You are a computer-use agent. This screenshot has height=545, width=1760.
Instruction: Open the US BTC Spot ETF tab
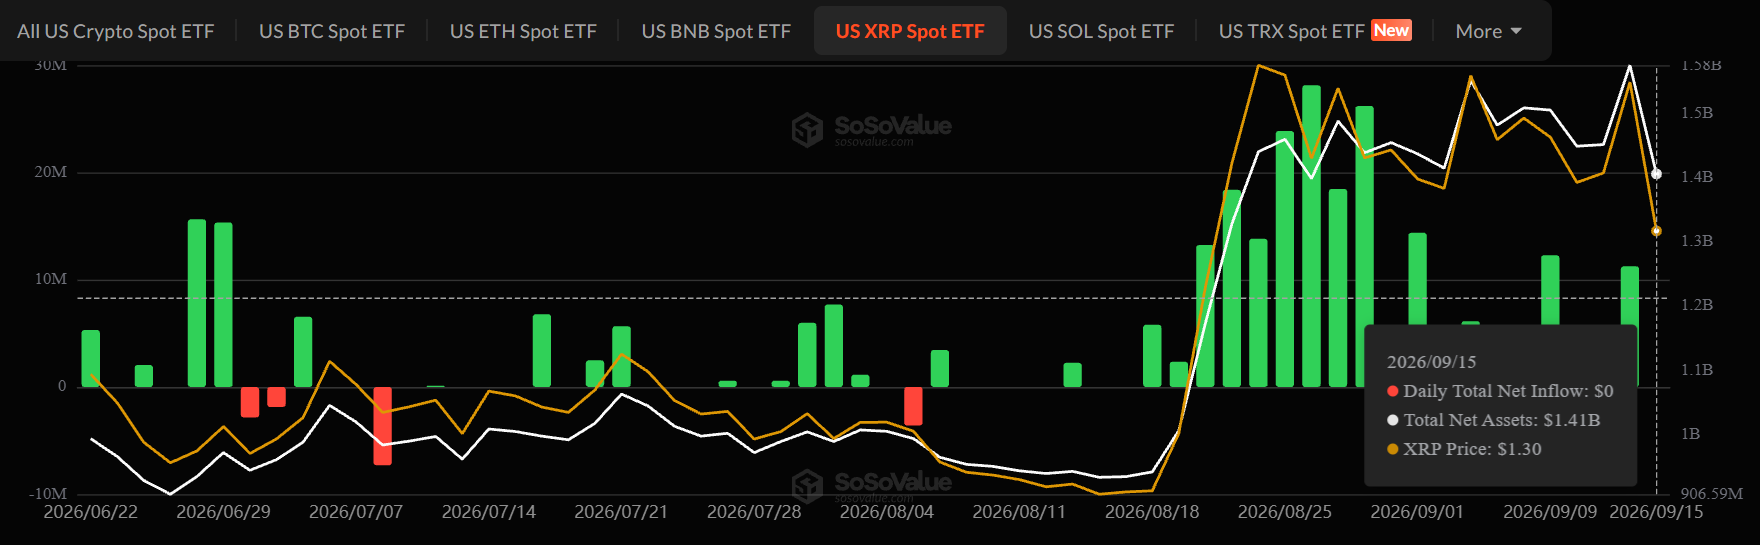[x=332, y=31]
